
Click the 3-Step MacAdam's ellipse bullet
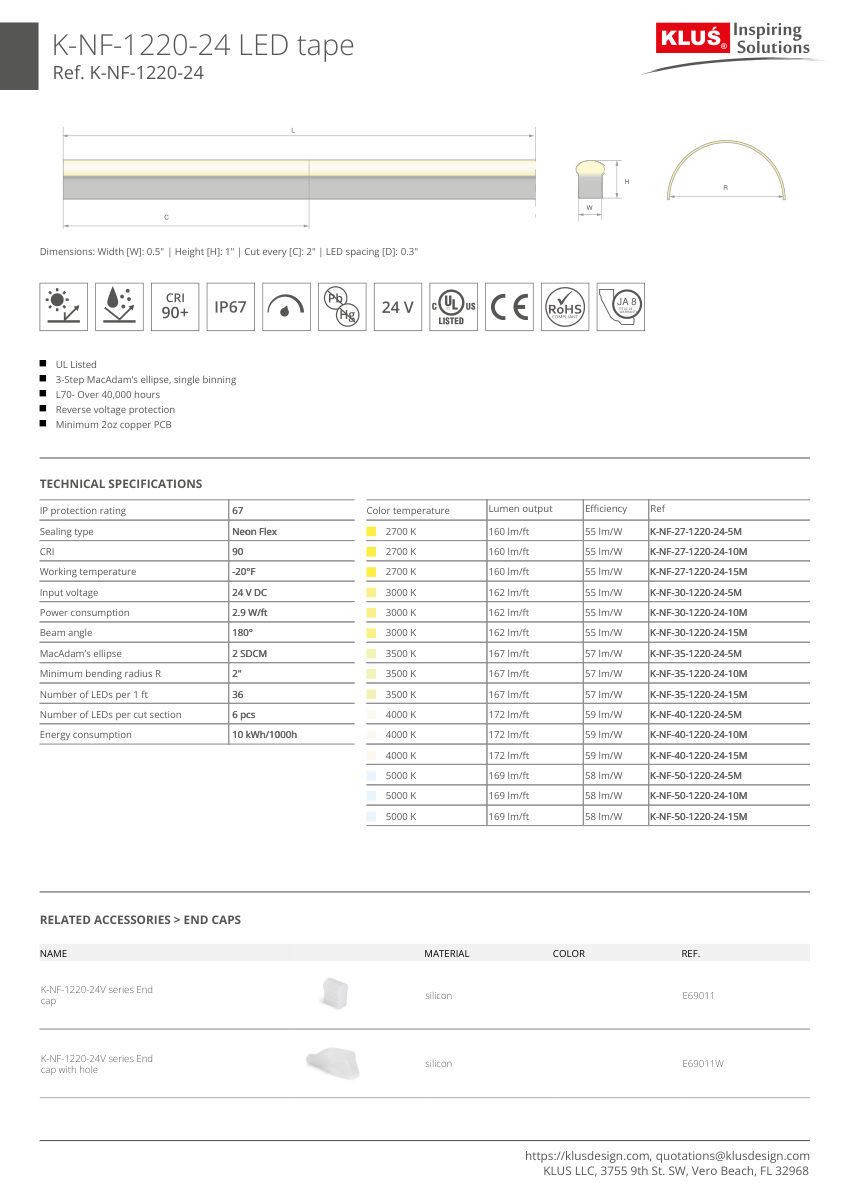pos(146,379)
